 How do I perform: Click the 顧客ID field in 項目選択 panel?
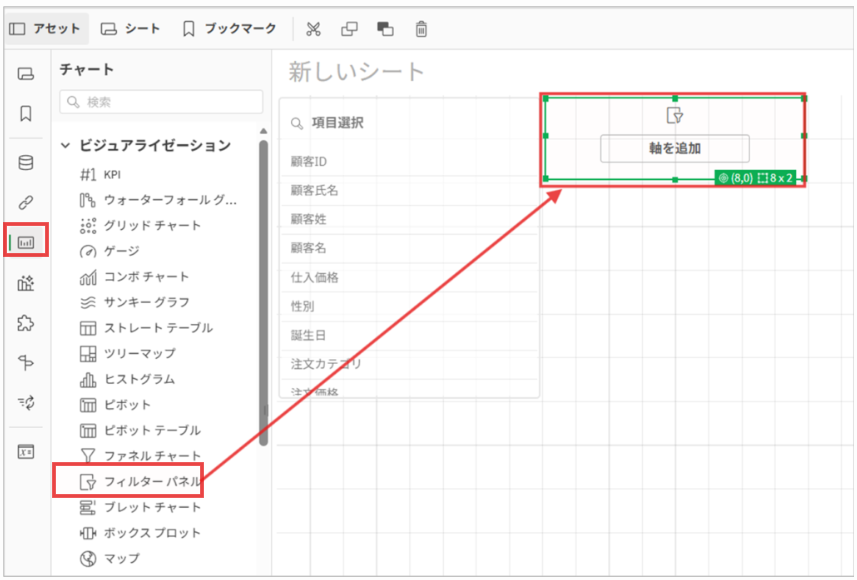click(x=310, y=162)
